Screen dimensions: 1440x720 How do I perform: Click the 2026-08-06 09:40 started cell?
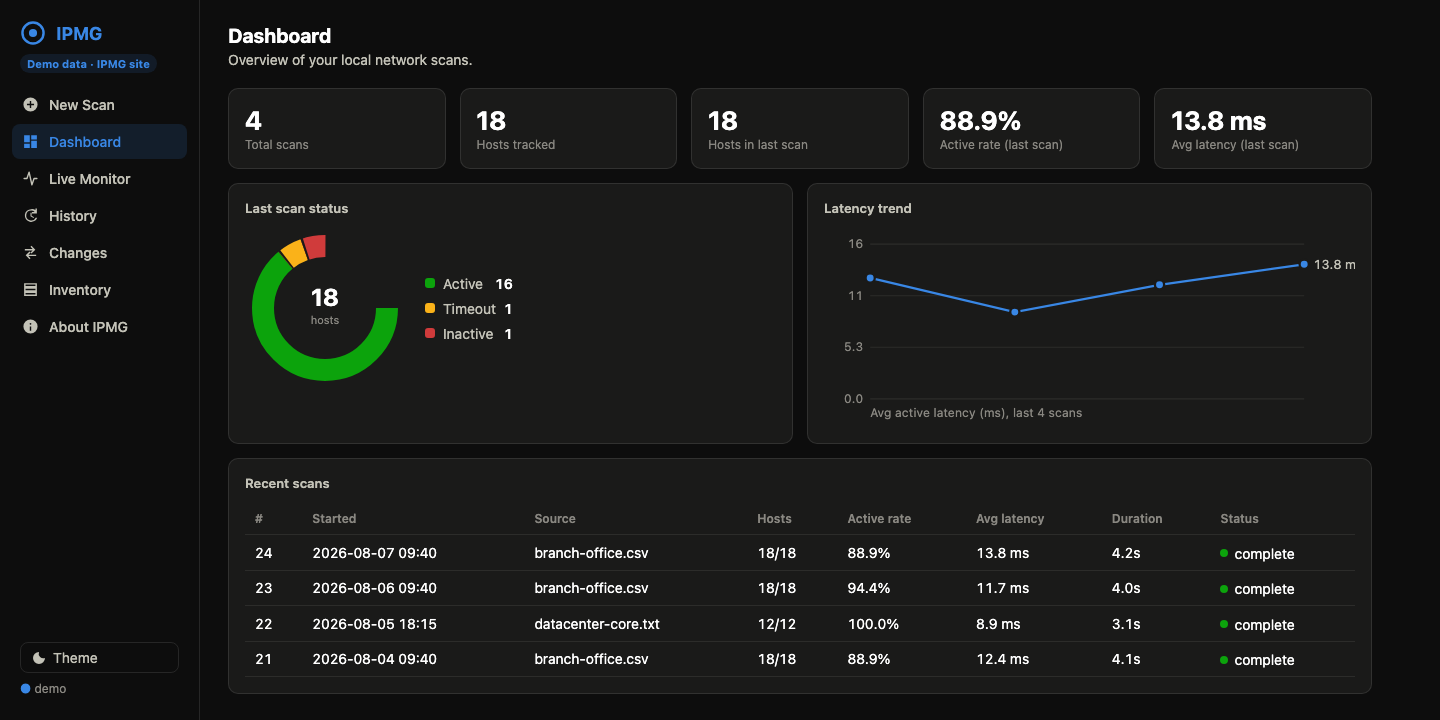(x=374, y=588)
